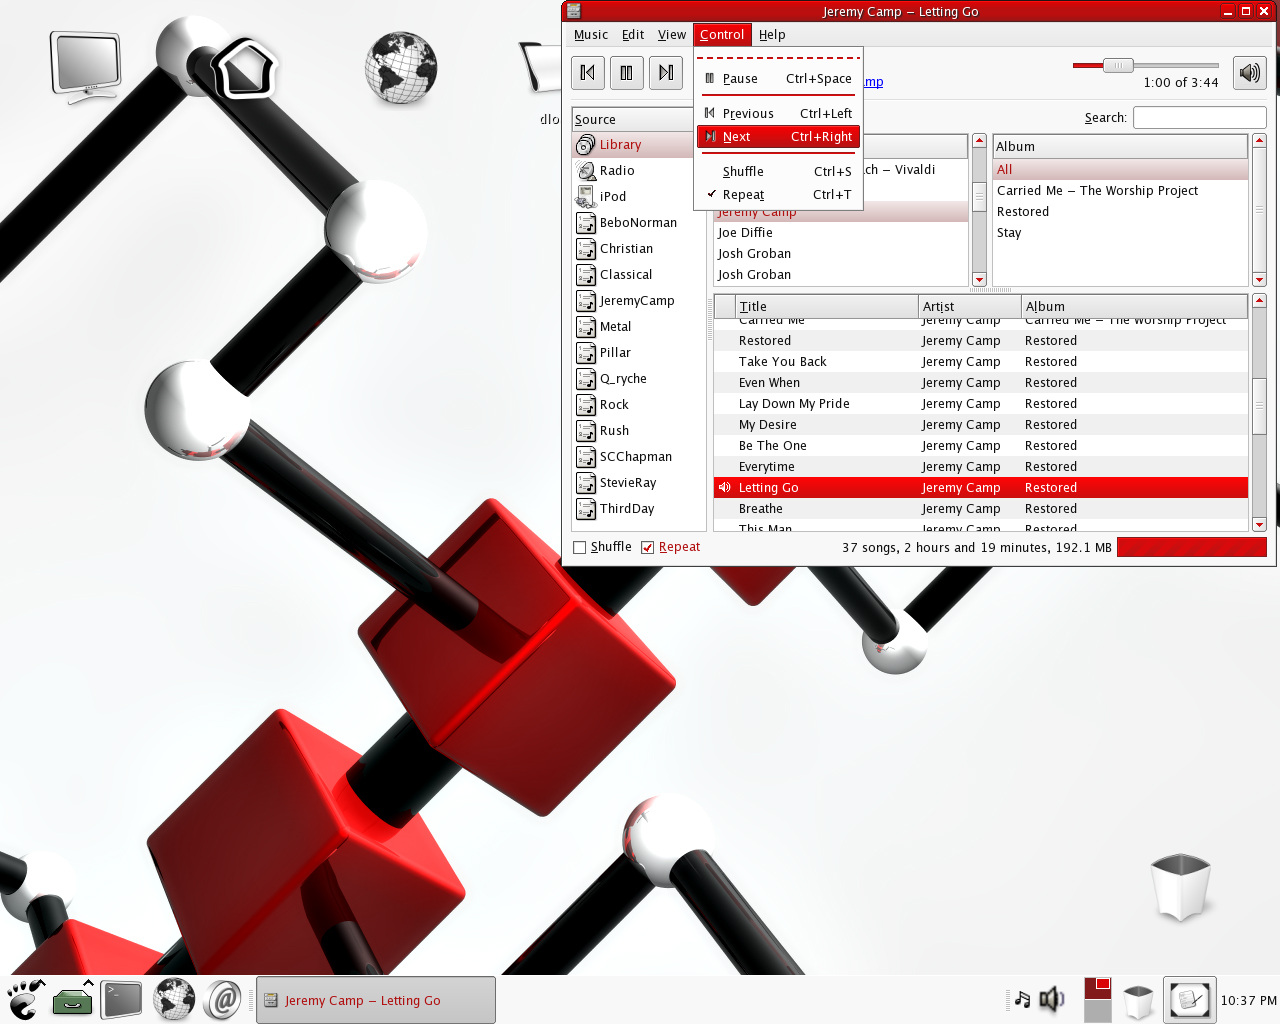The width and height of the screenshot is (1280, 1024).
Task: Toggle Shuffle in the Control menu
Action: tap(778, 172)
